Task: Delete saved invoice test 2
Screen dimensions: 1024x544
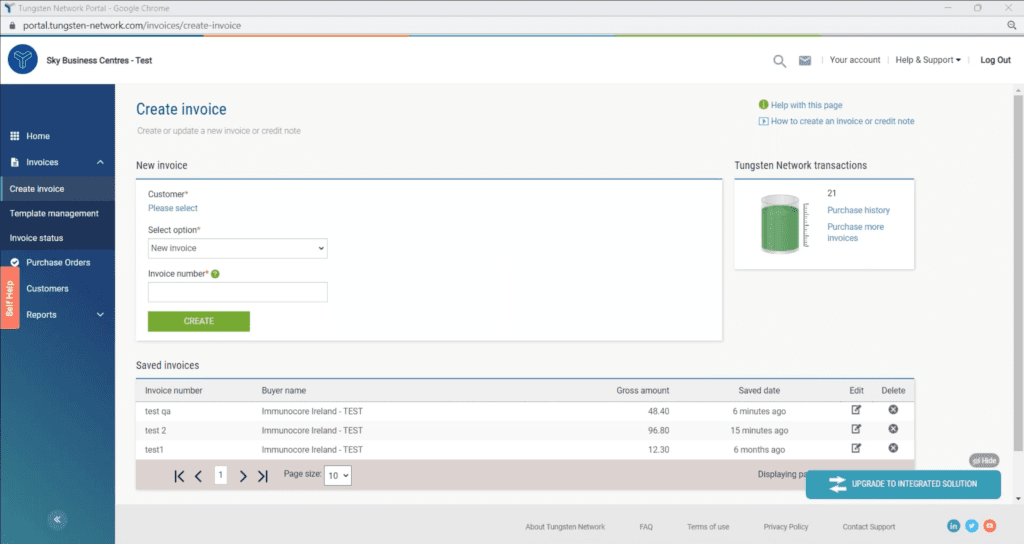Action: point(893,429)
